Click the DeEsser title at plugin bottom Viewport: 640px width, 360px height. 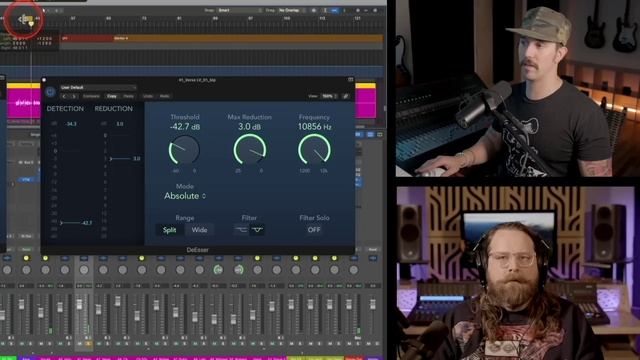(198, 250)
